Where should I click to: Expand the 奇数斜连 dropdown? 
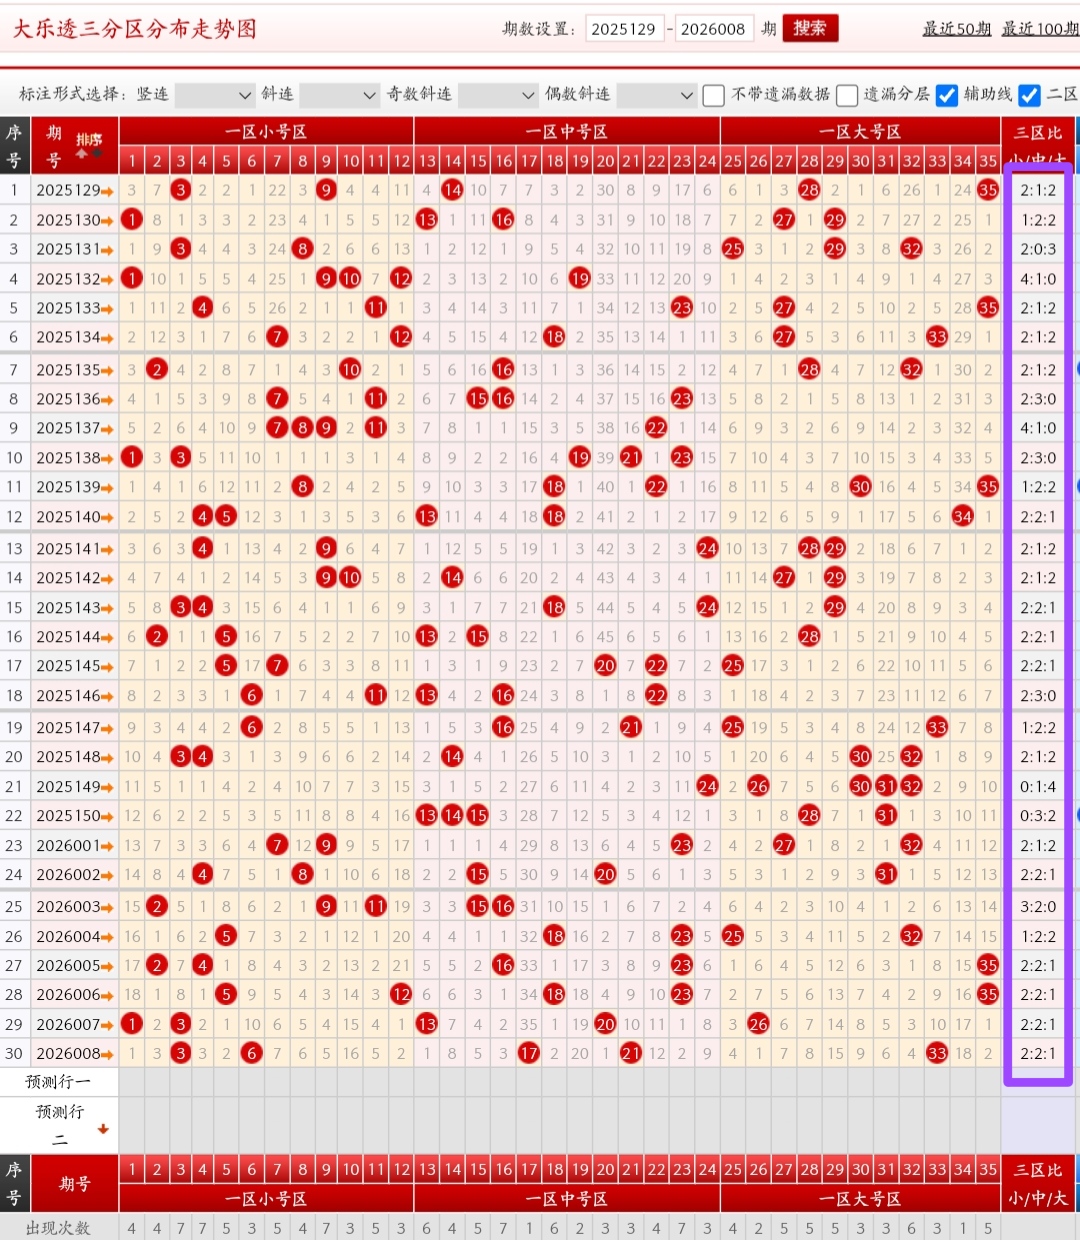click(x=498, y=95)
